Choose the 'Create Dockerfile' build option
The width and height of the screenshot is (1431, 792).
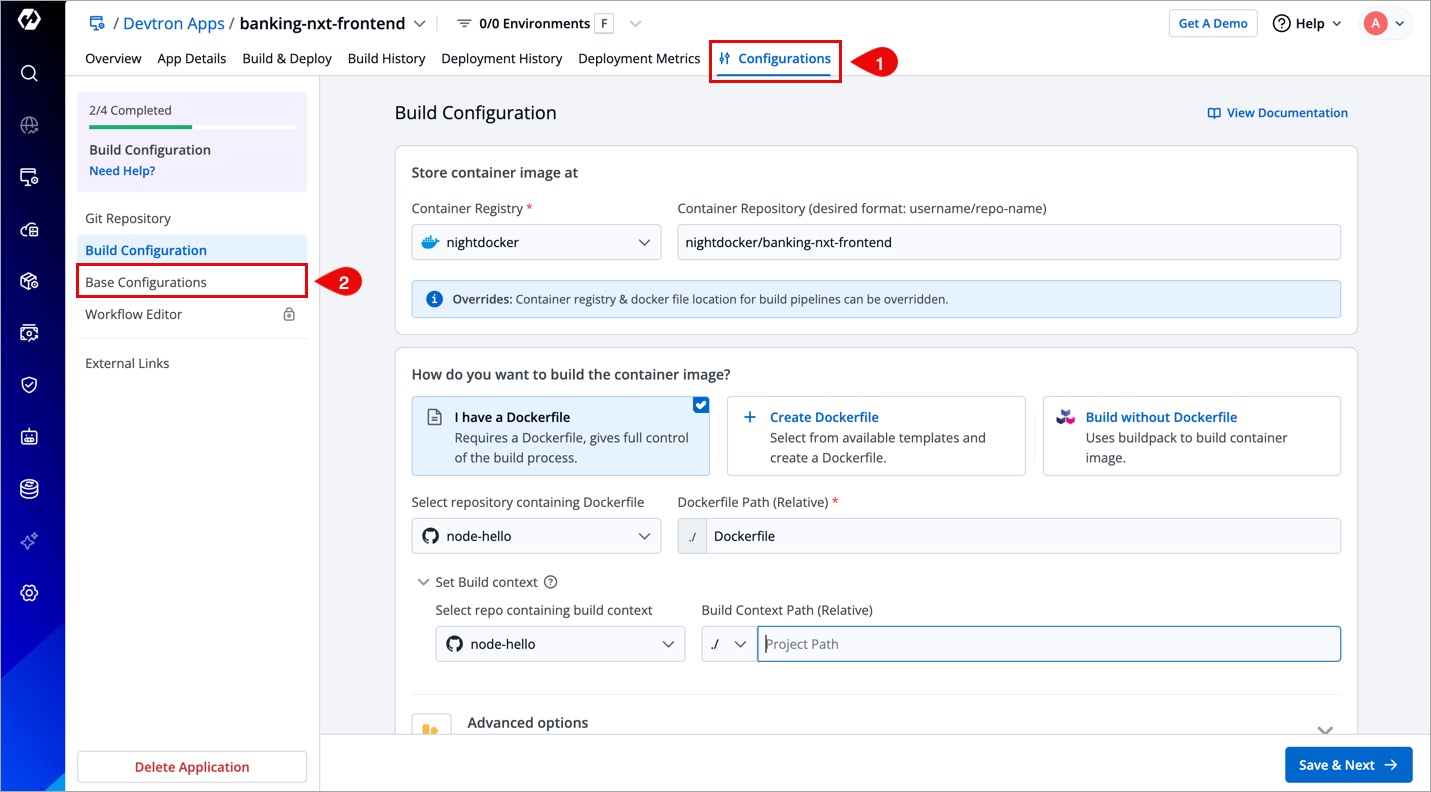point(875,436)
